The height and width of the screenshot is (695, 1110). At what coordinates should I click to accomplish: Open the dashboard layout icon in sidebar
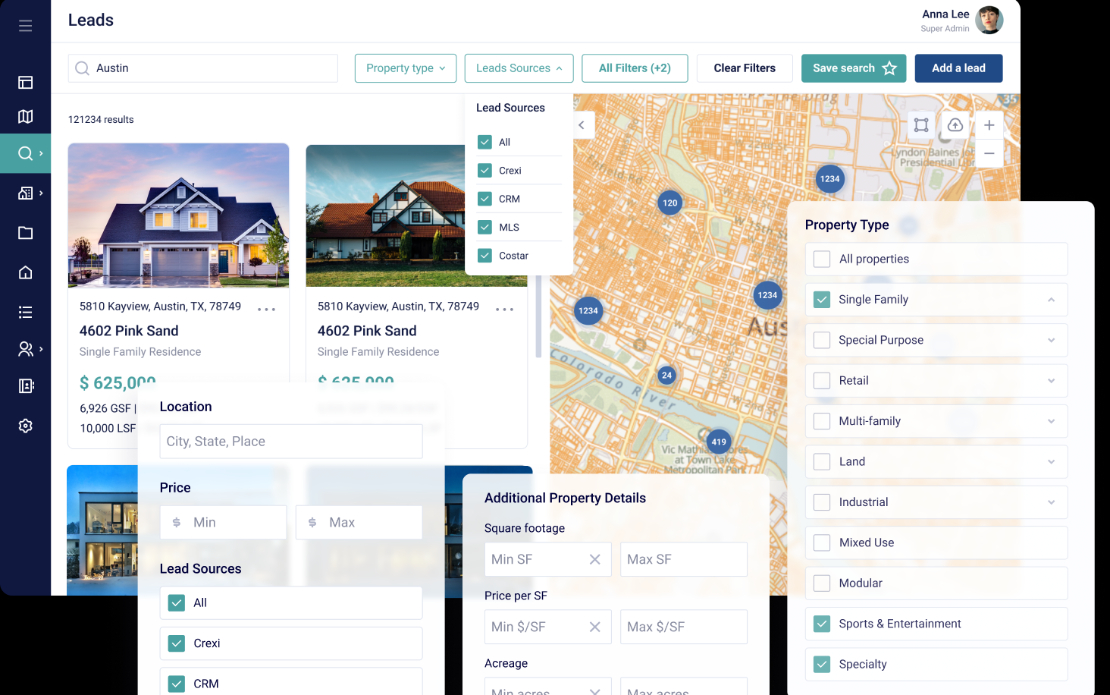click(x=25, y=83)
